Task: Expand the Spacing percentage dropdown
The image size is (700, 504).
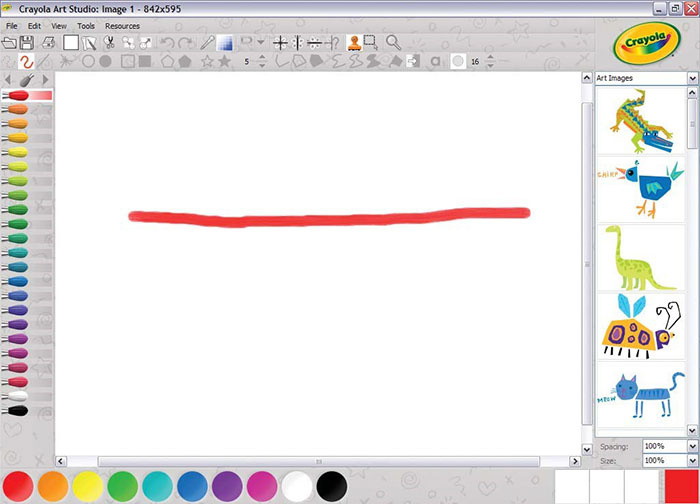Action: (x=692, y=446)
